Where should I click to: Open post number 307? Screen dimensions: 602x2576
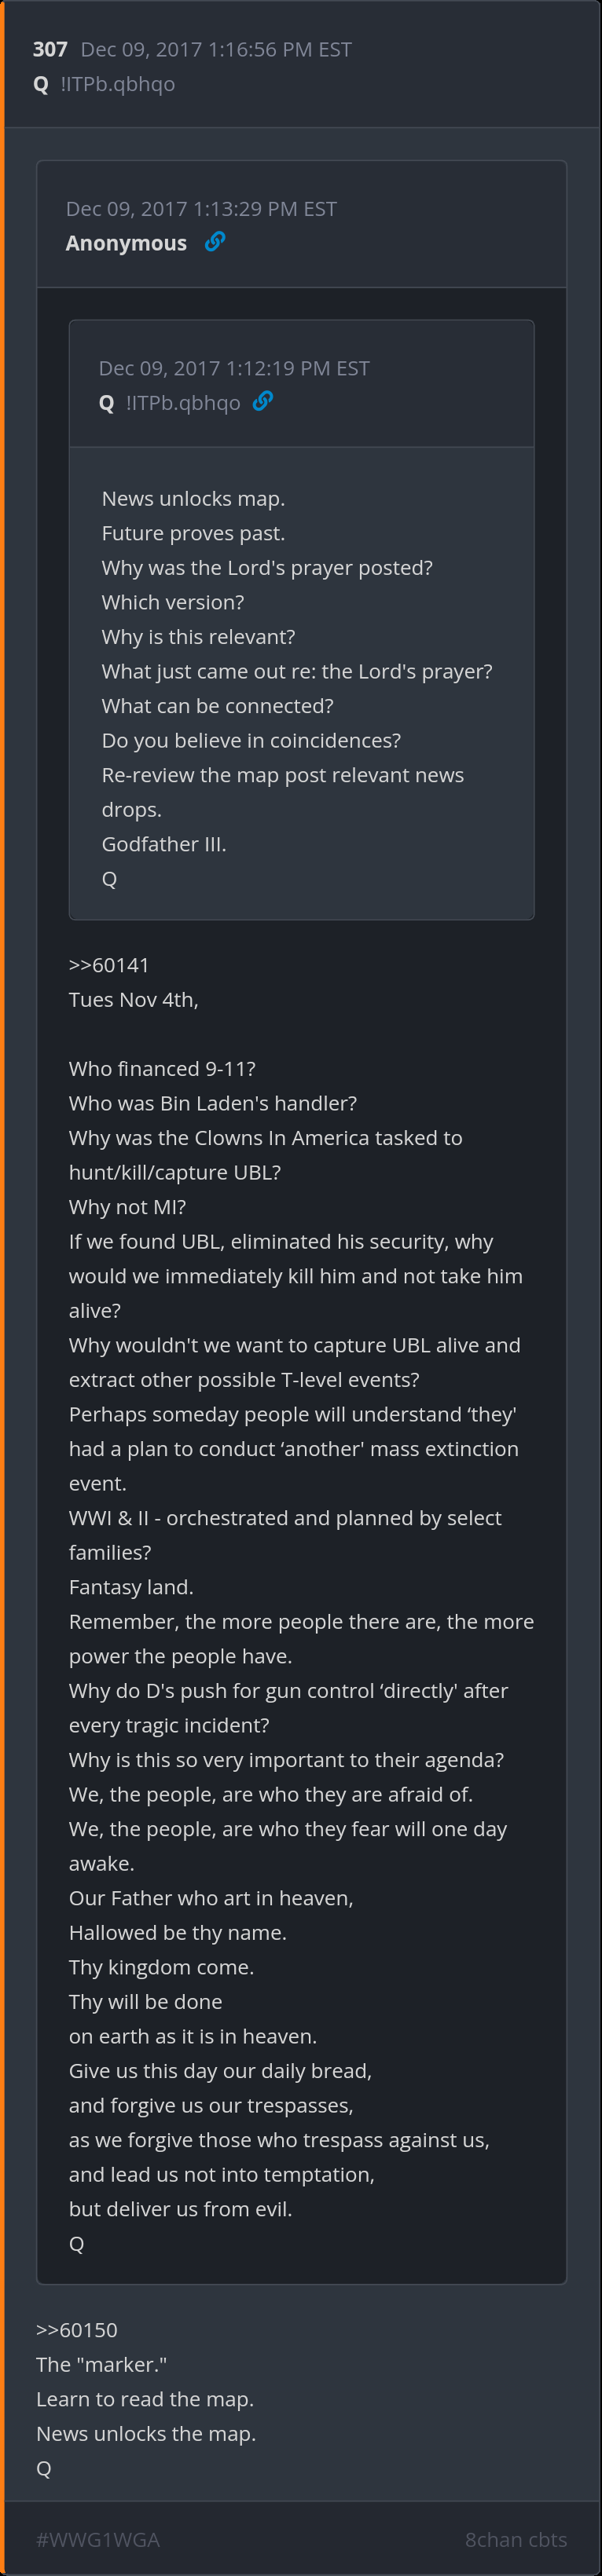point(50,50)
